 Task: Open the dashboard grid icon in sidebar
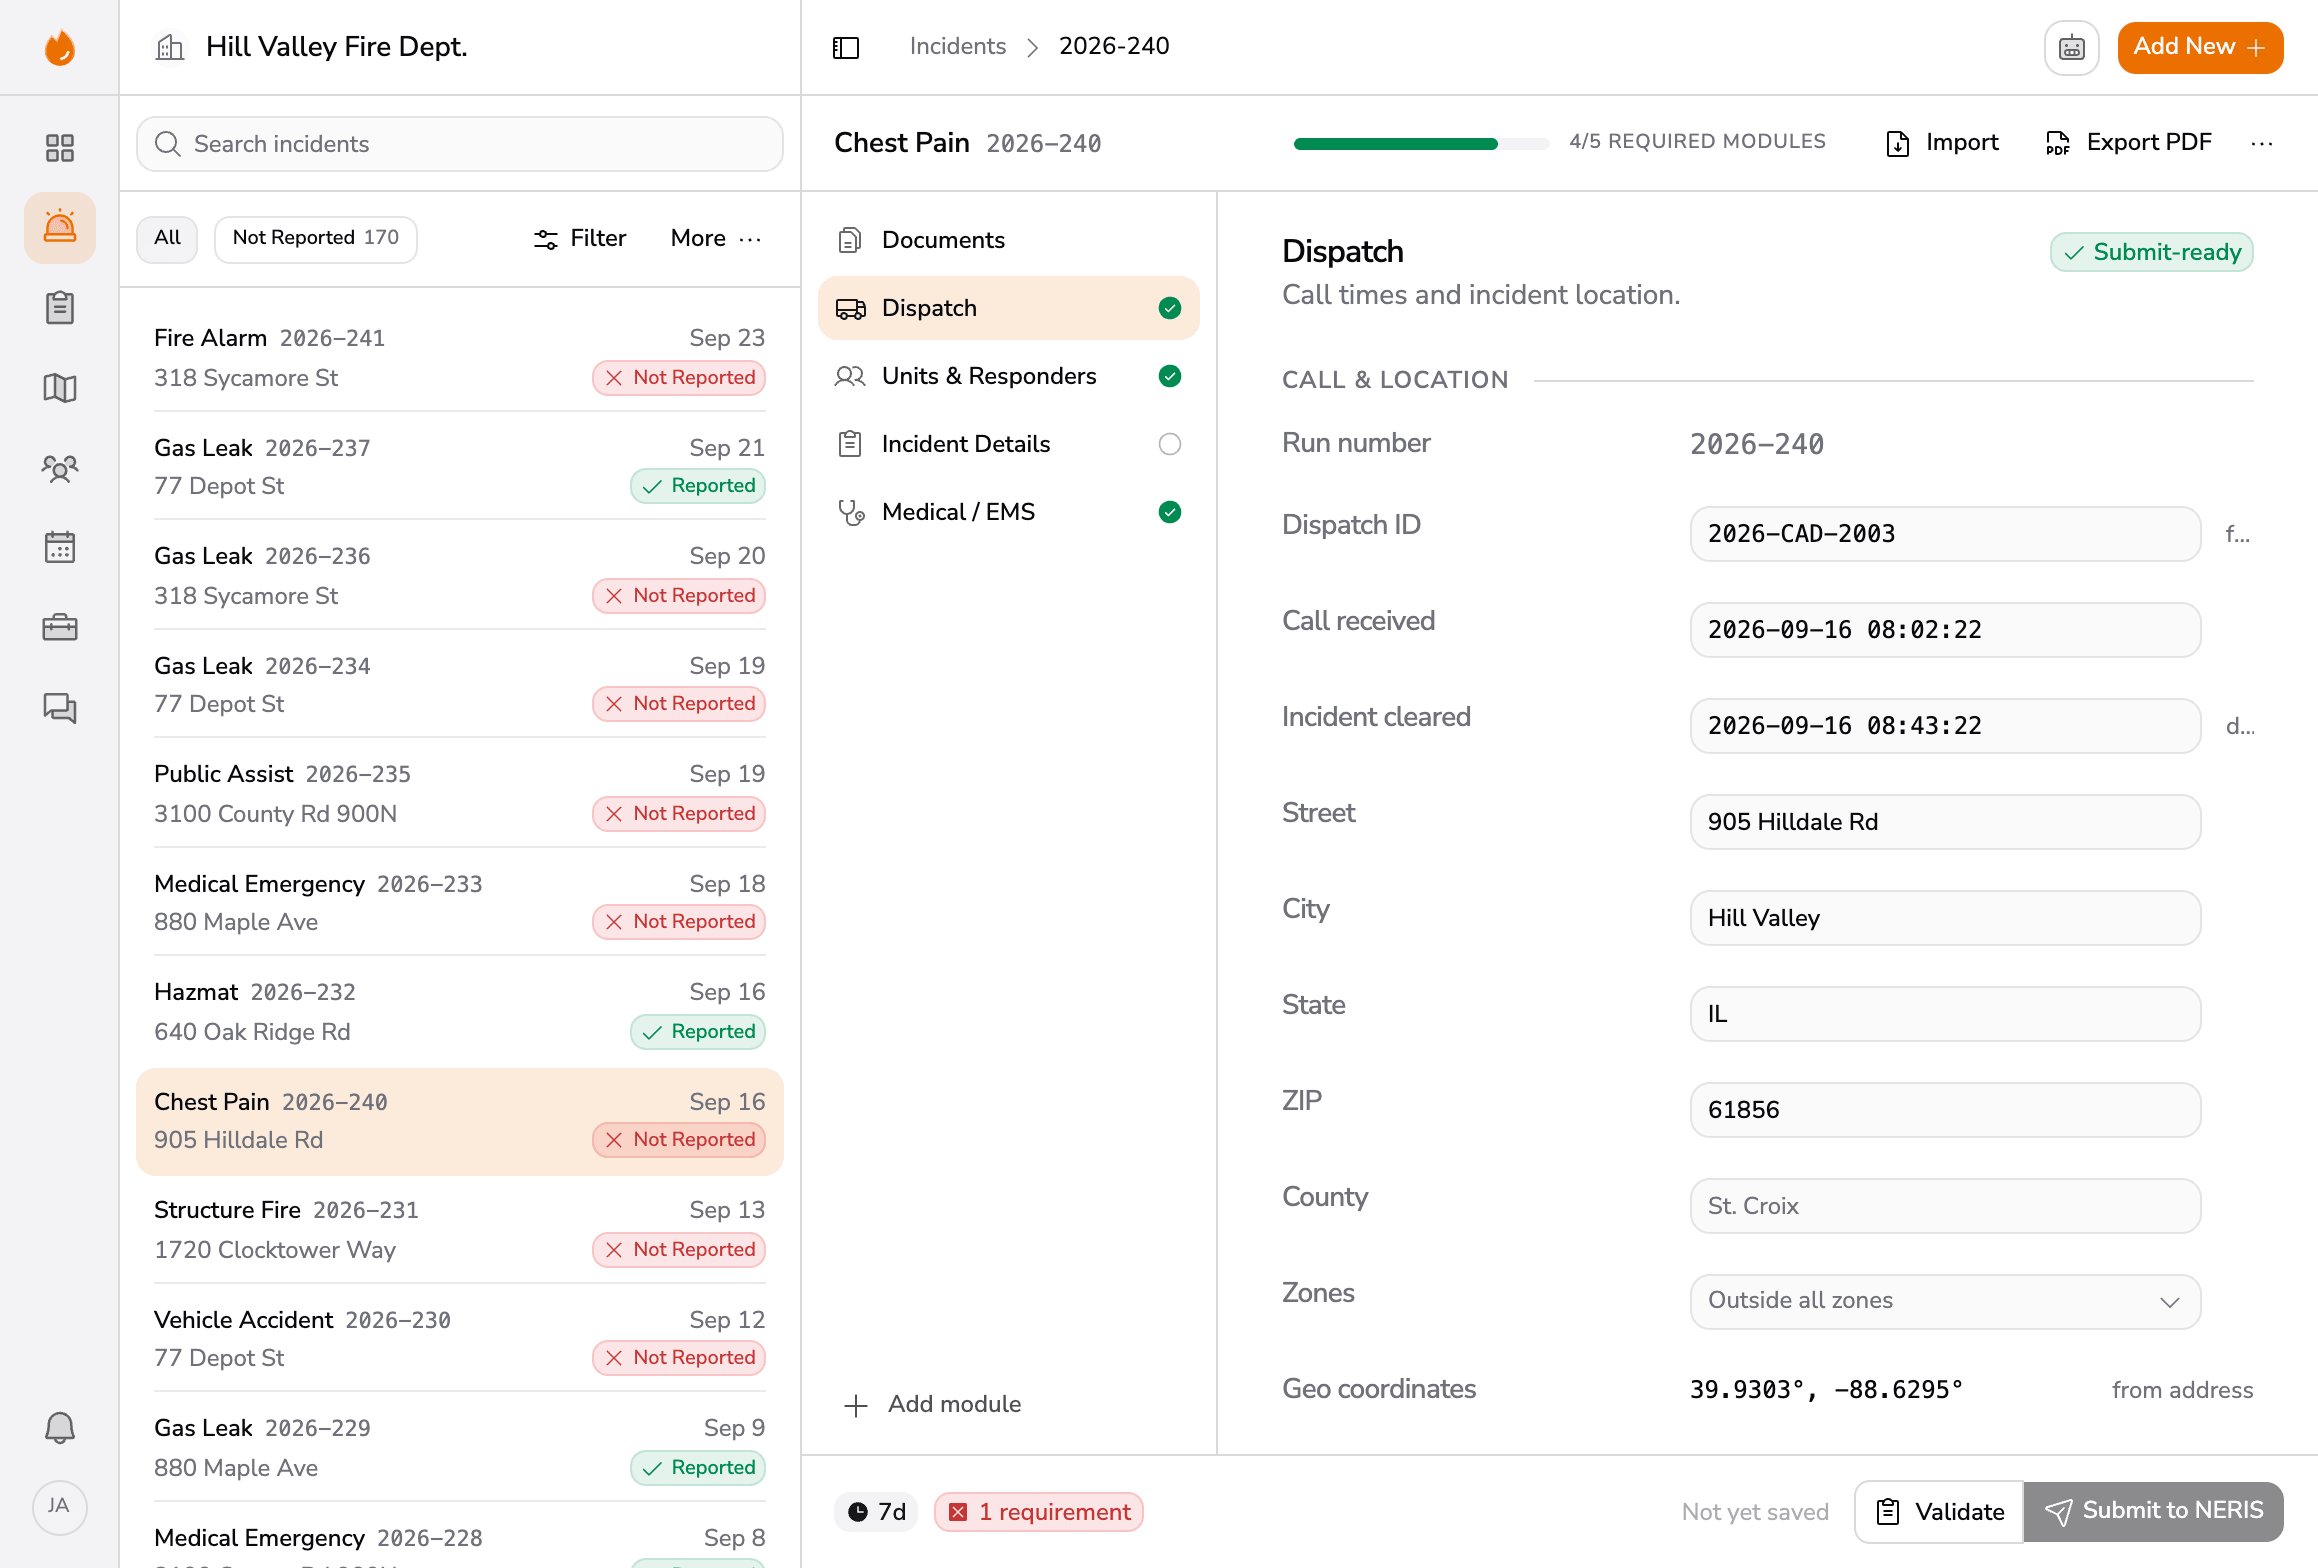click(x=60, y=148)
